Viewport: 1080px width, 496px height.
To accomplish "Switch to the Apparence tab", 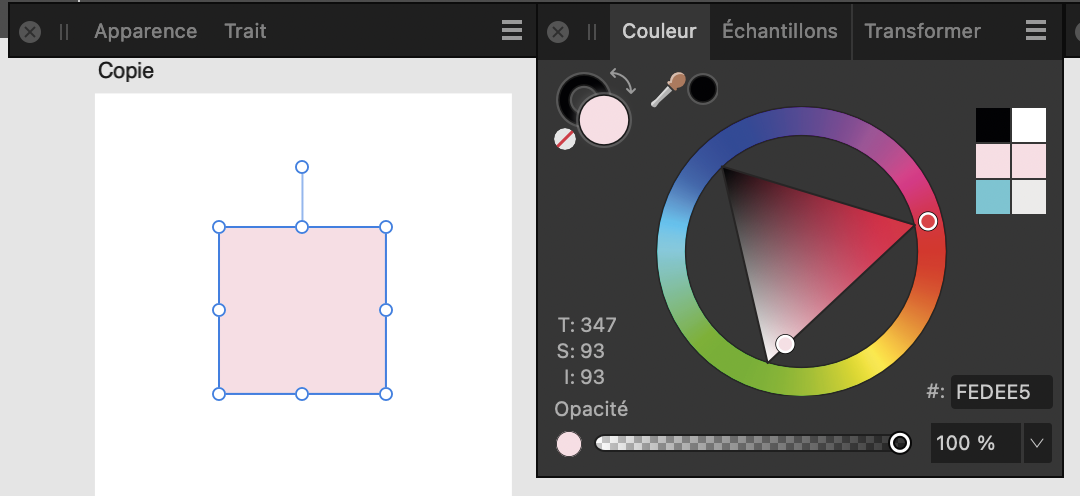I will point(145,31).
